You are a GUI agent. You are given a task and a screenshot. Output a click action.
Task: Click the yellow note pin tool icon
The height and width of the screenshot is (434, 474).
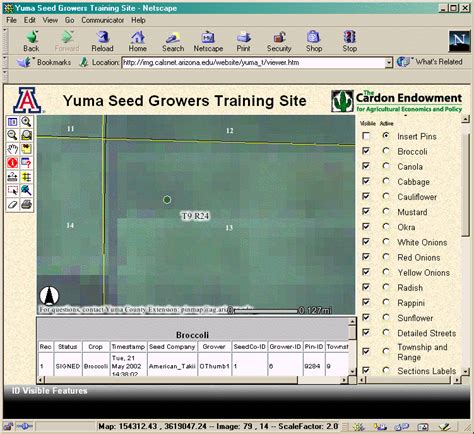26,149
